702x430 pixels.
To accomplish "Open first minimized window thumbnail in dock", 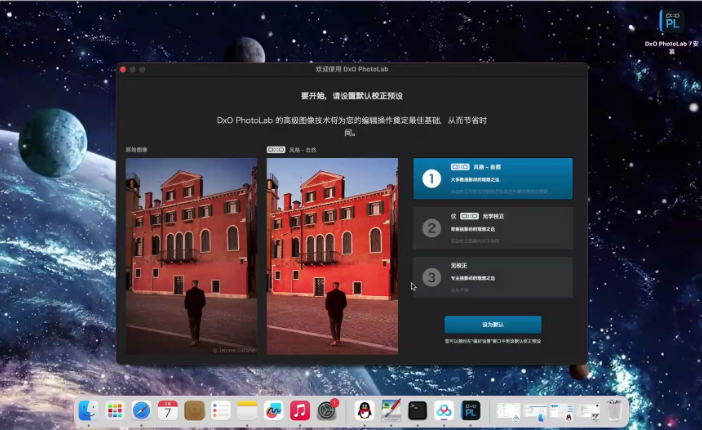I will pos(508,412).
